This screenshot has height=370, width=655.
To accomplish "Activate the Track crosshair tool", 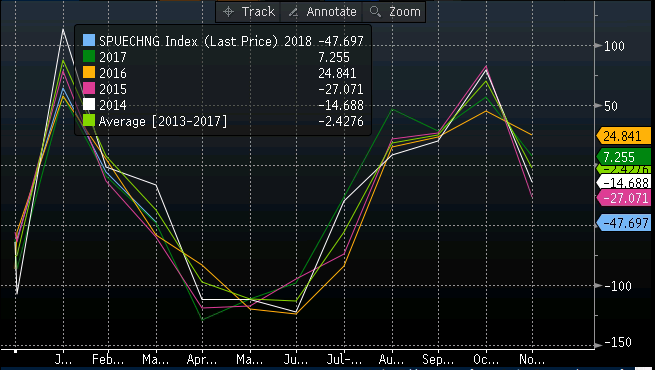I will coord(249,12).
